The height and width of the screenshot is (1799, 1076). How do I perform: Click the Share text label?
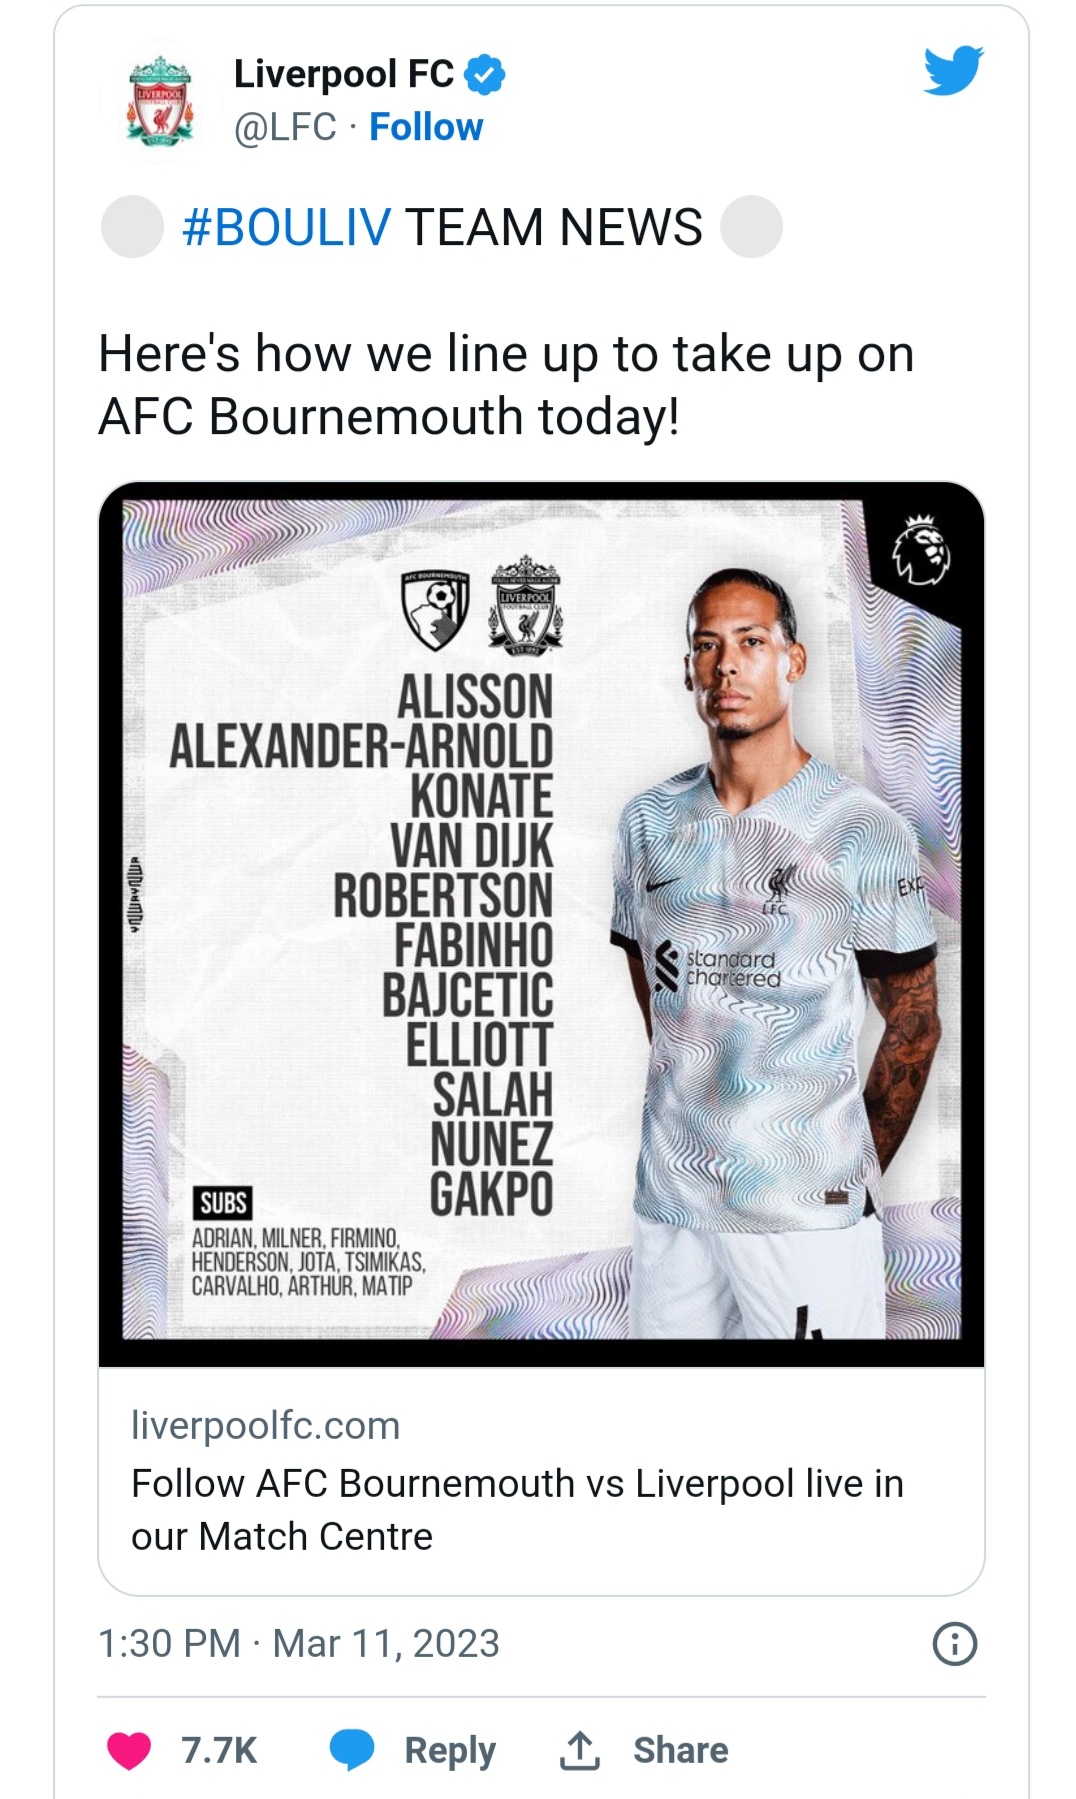pos(680,1750)
